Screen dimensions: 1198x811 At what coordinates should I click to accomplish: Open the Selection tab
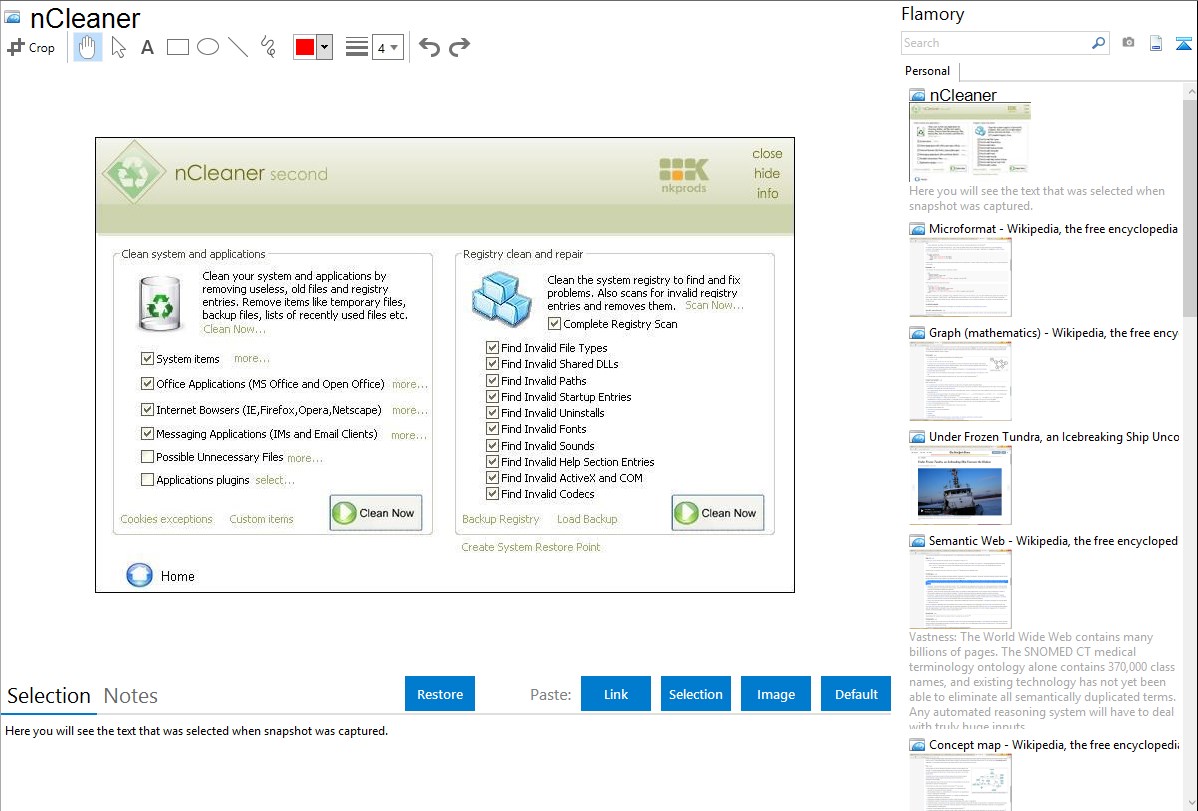pos(49,696)
